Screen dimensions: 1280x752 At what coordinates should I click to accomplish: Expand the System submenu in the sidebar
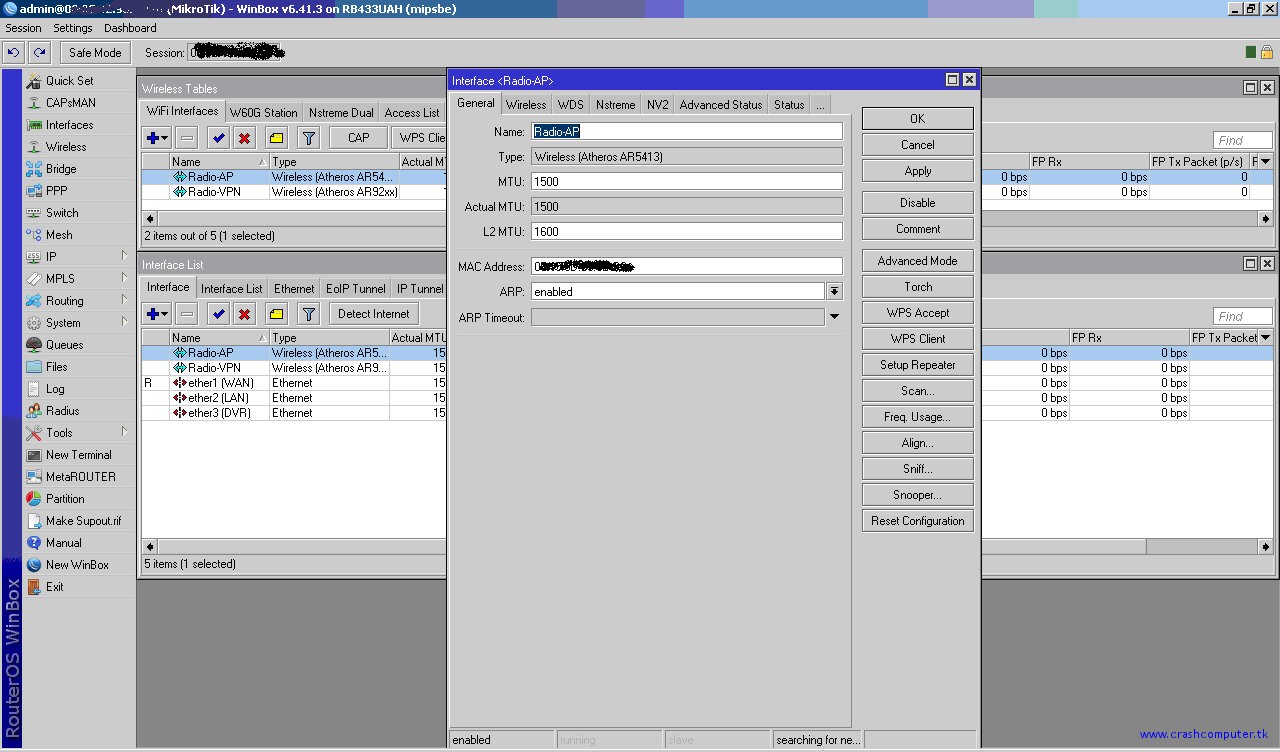point(124,322)
